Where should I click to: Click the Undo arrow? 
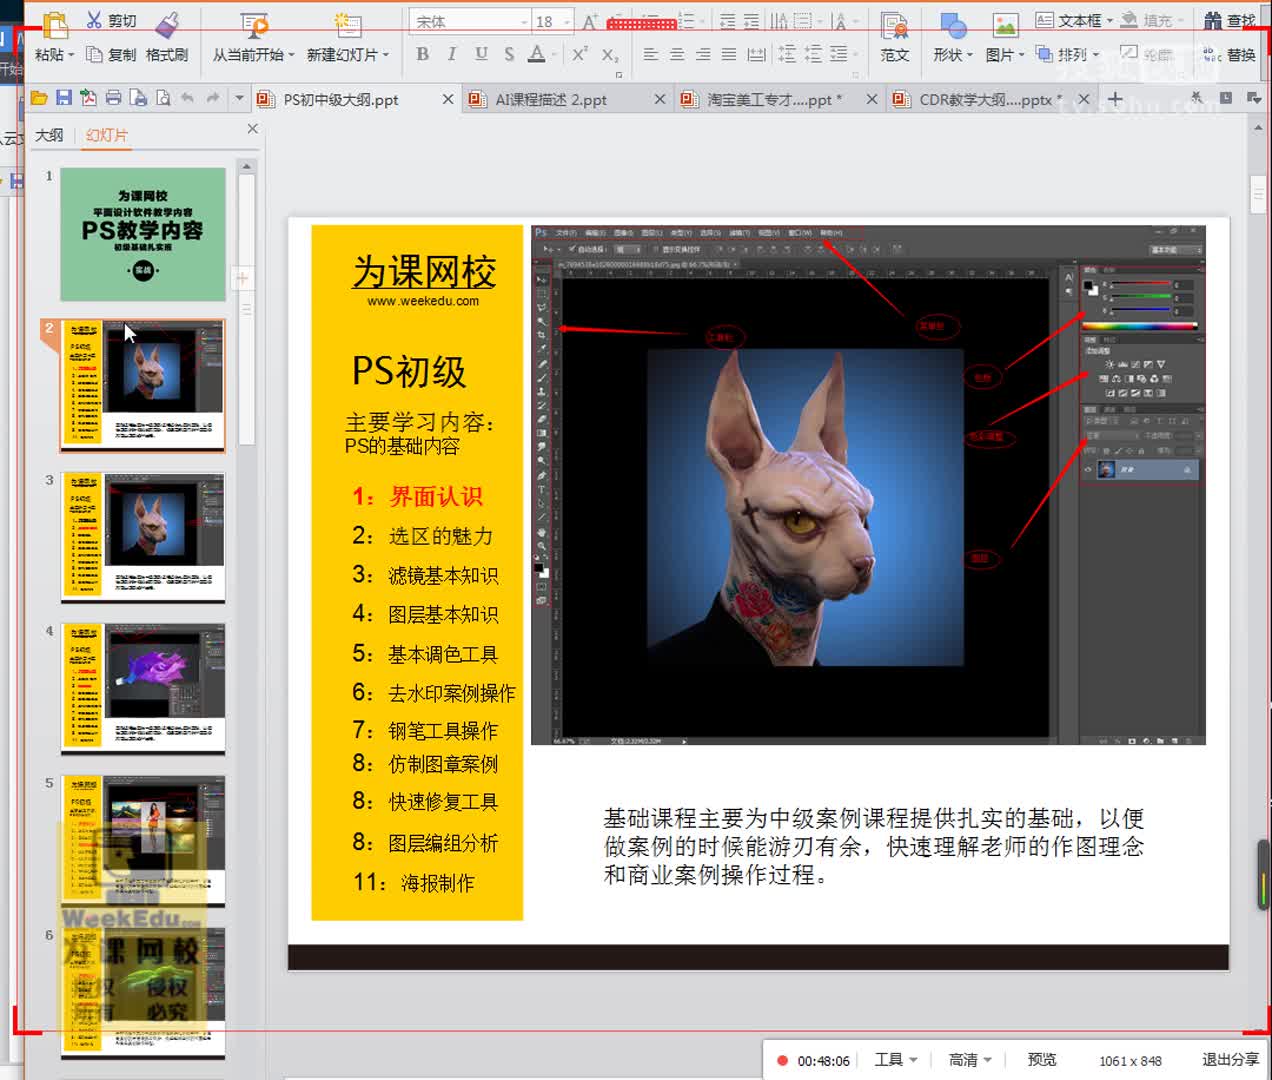coord(187,98)
